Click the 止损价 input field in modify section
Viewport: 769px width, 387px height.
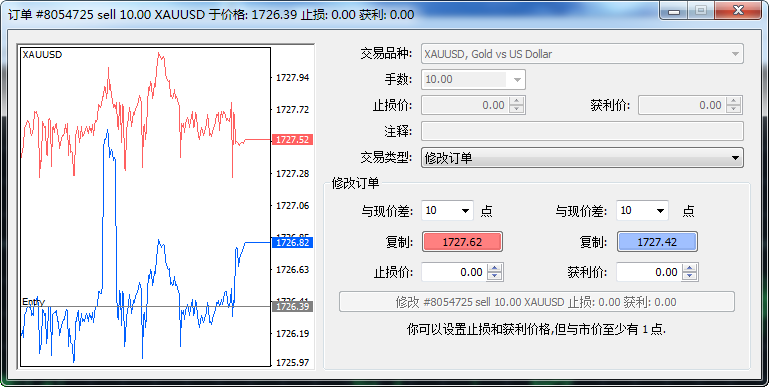(454, 272)
